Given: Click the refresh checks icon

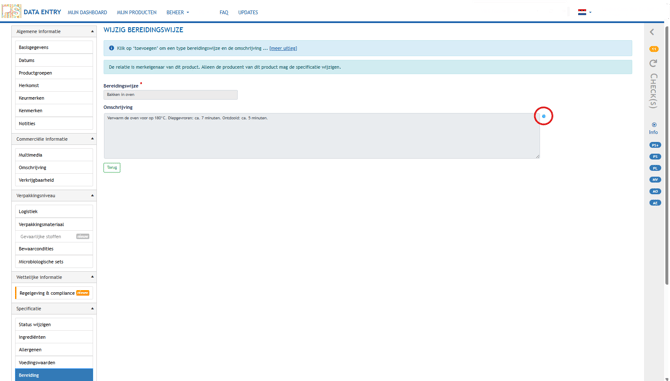Looking at the screenshot, I should [653, 63].
